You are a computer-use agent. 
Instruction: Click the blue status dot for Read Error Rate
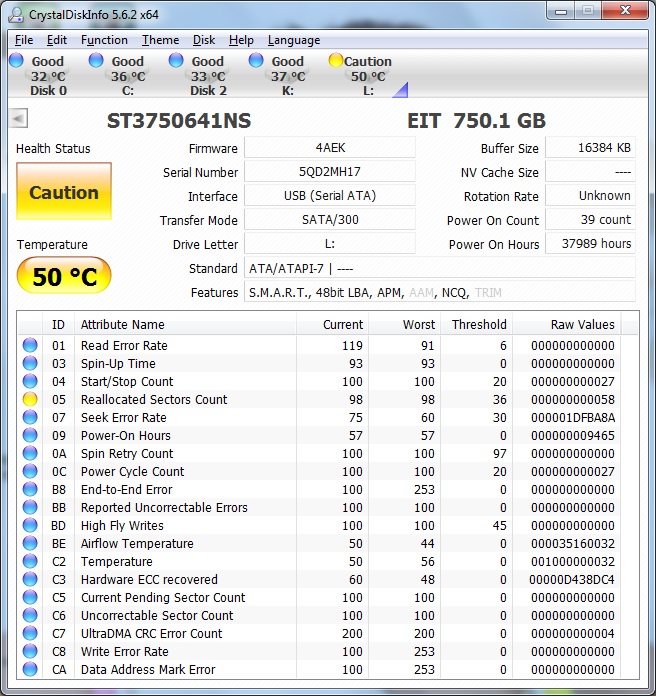pyautogui.click(x=30, y=345)
